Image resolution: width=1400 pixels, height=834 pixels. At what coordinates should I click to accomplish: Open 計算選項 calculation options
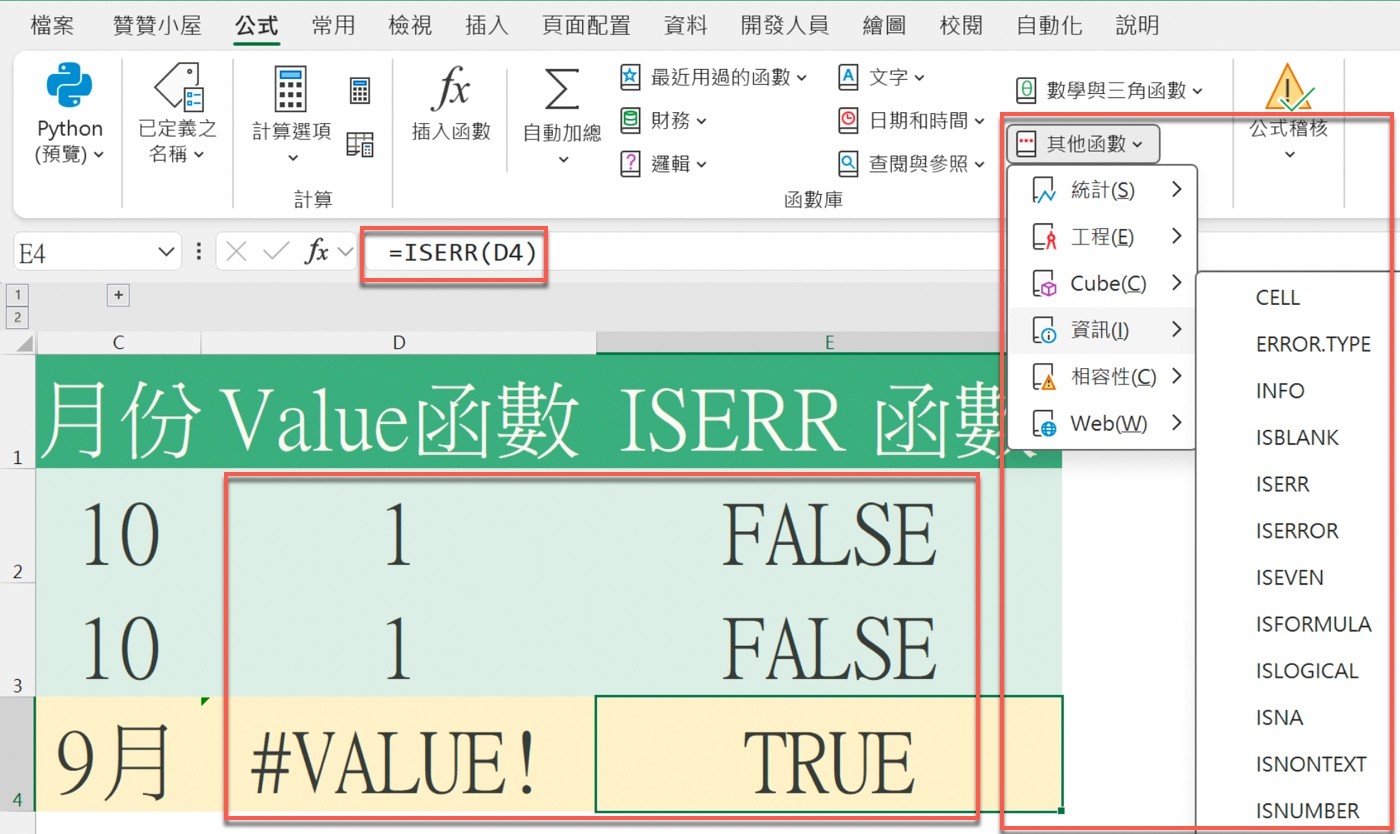[291, 115]
